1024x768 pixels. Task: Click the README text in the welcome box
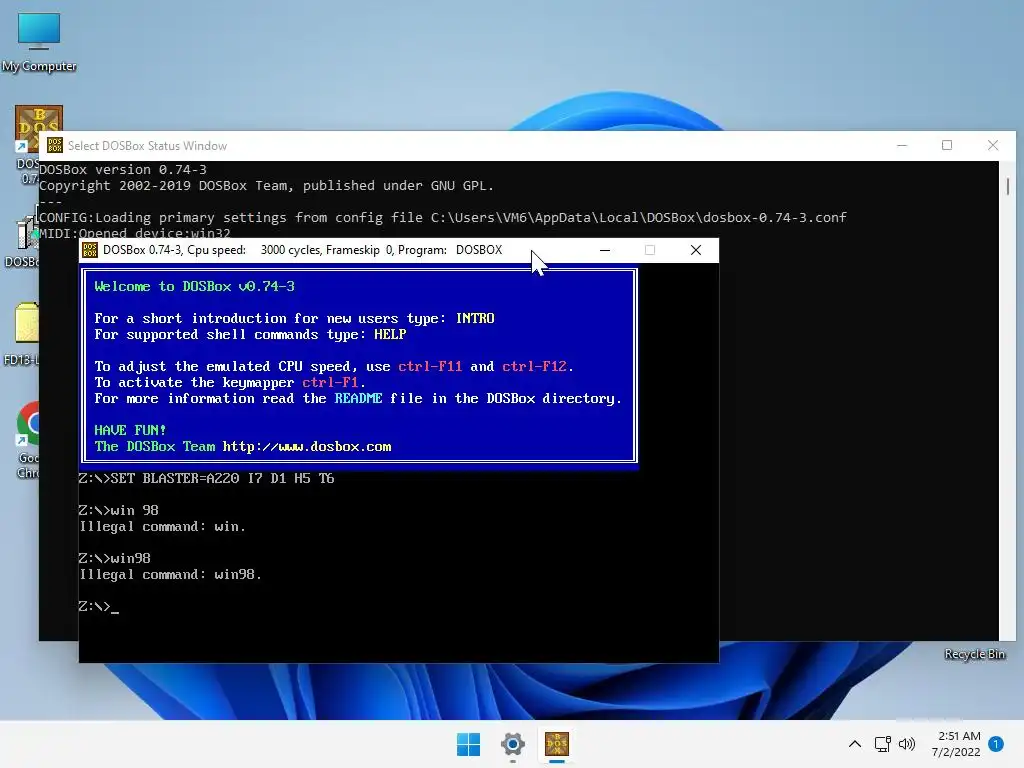coord(358,398)
